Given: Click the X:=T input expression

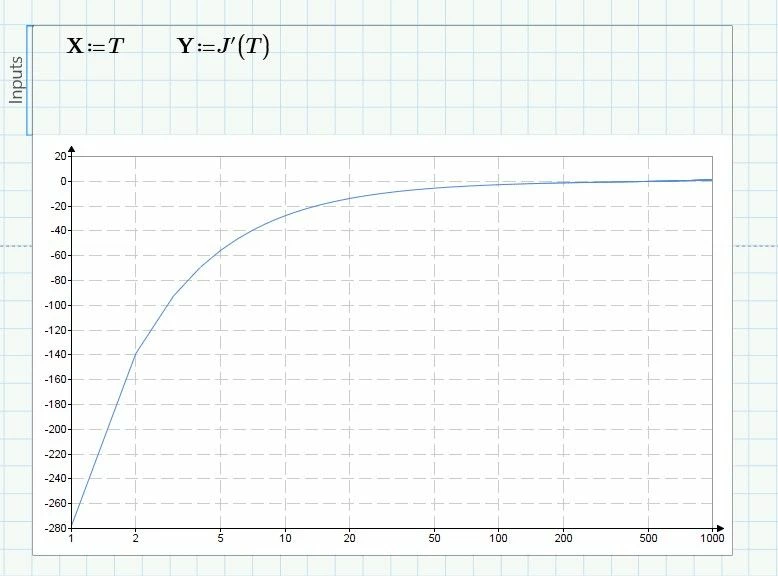Looking at the screenshot, I should coord(95,46).
